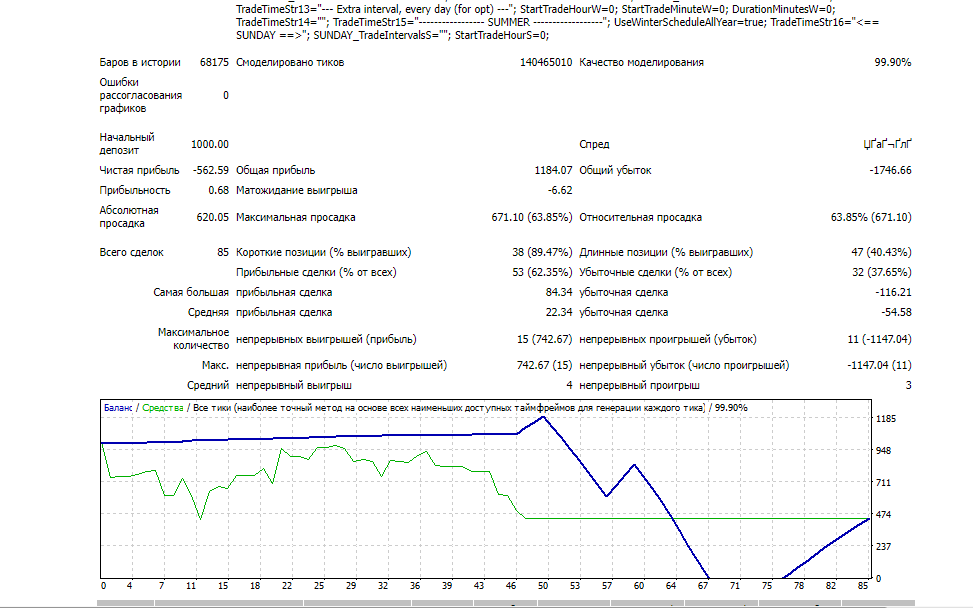Select the modelled ticks value 140465010
The width and height of the screenshot is (973, 608).
tap(546, 63)
